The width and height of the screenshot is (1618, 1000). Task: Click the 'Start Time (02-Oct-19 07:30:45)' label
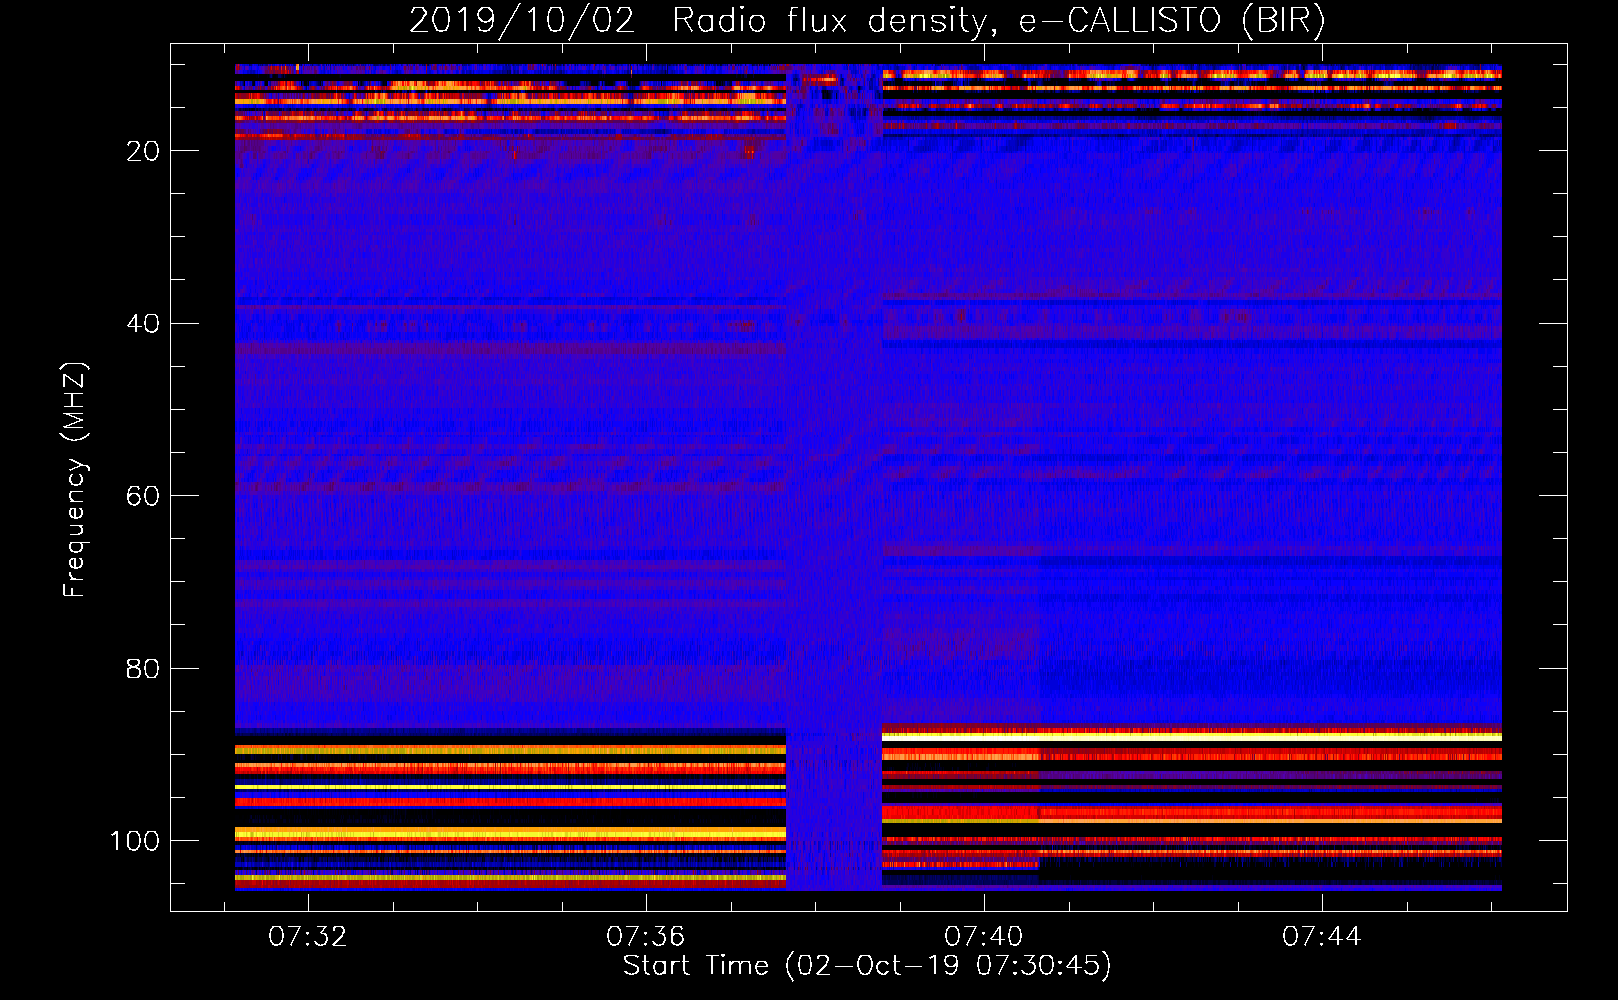(867, 965)
